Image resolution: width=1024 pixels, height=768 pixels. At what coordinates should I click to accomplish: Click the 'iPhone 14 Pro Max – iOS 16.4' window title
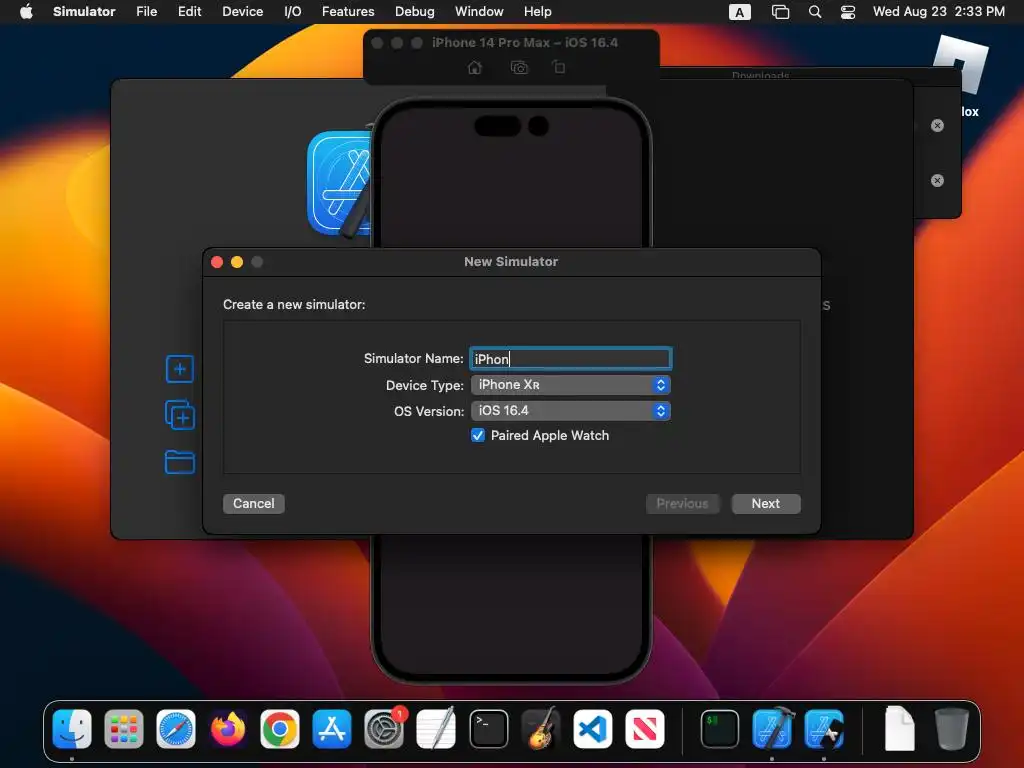524,42
